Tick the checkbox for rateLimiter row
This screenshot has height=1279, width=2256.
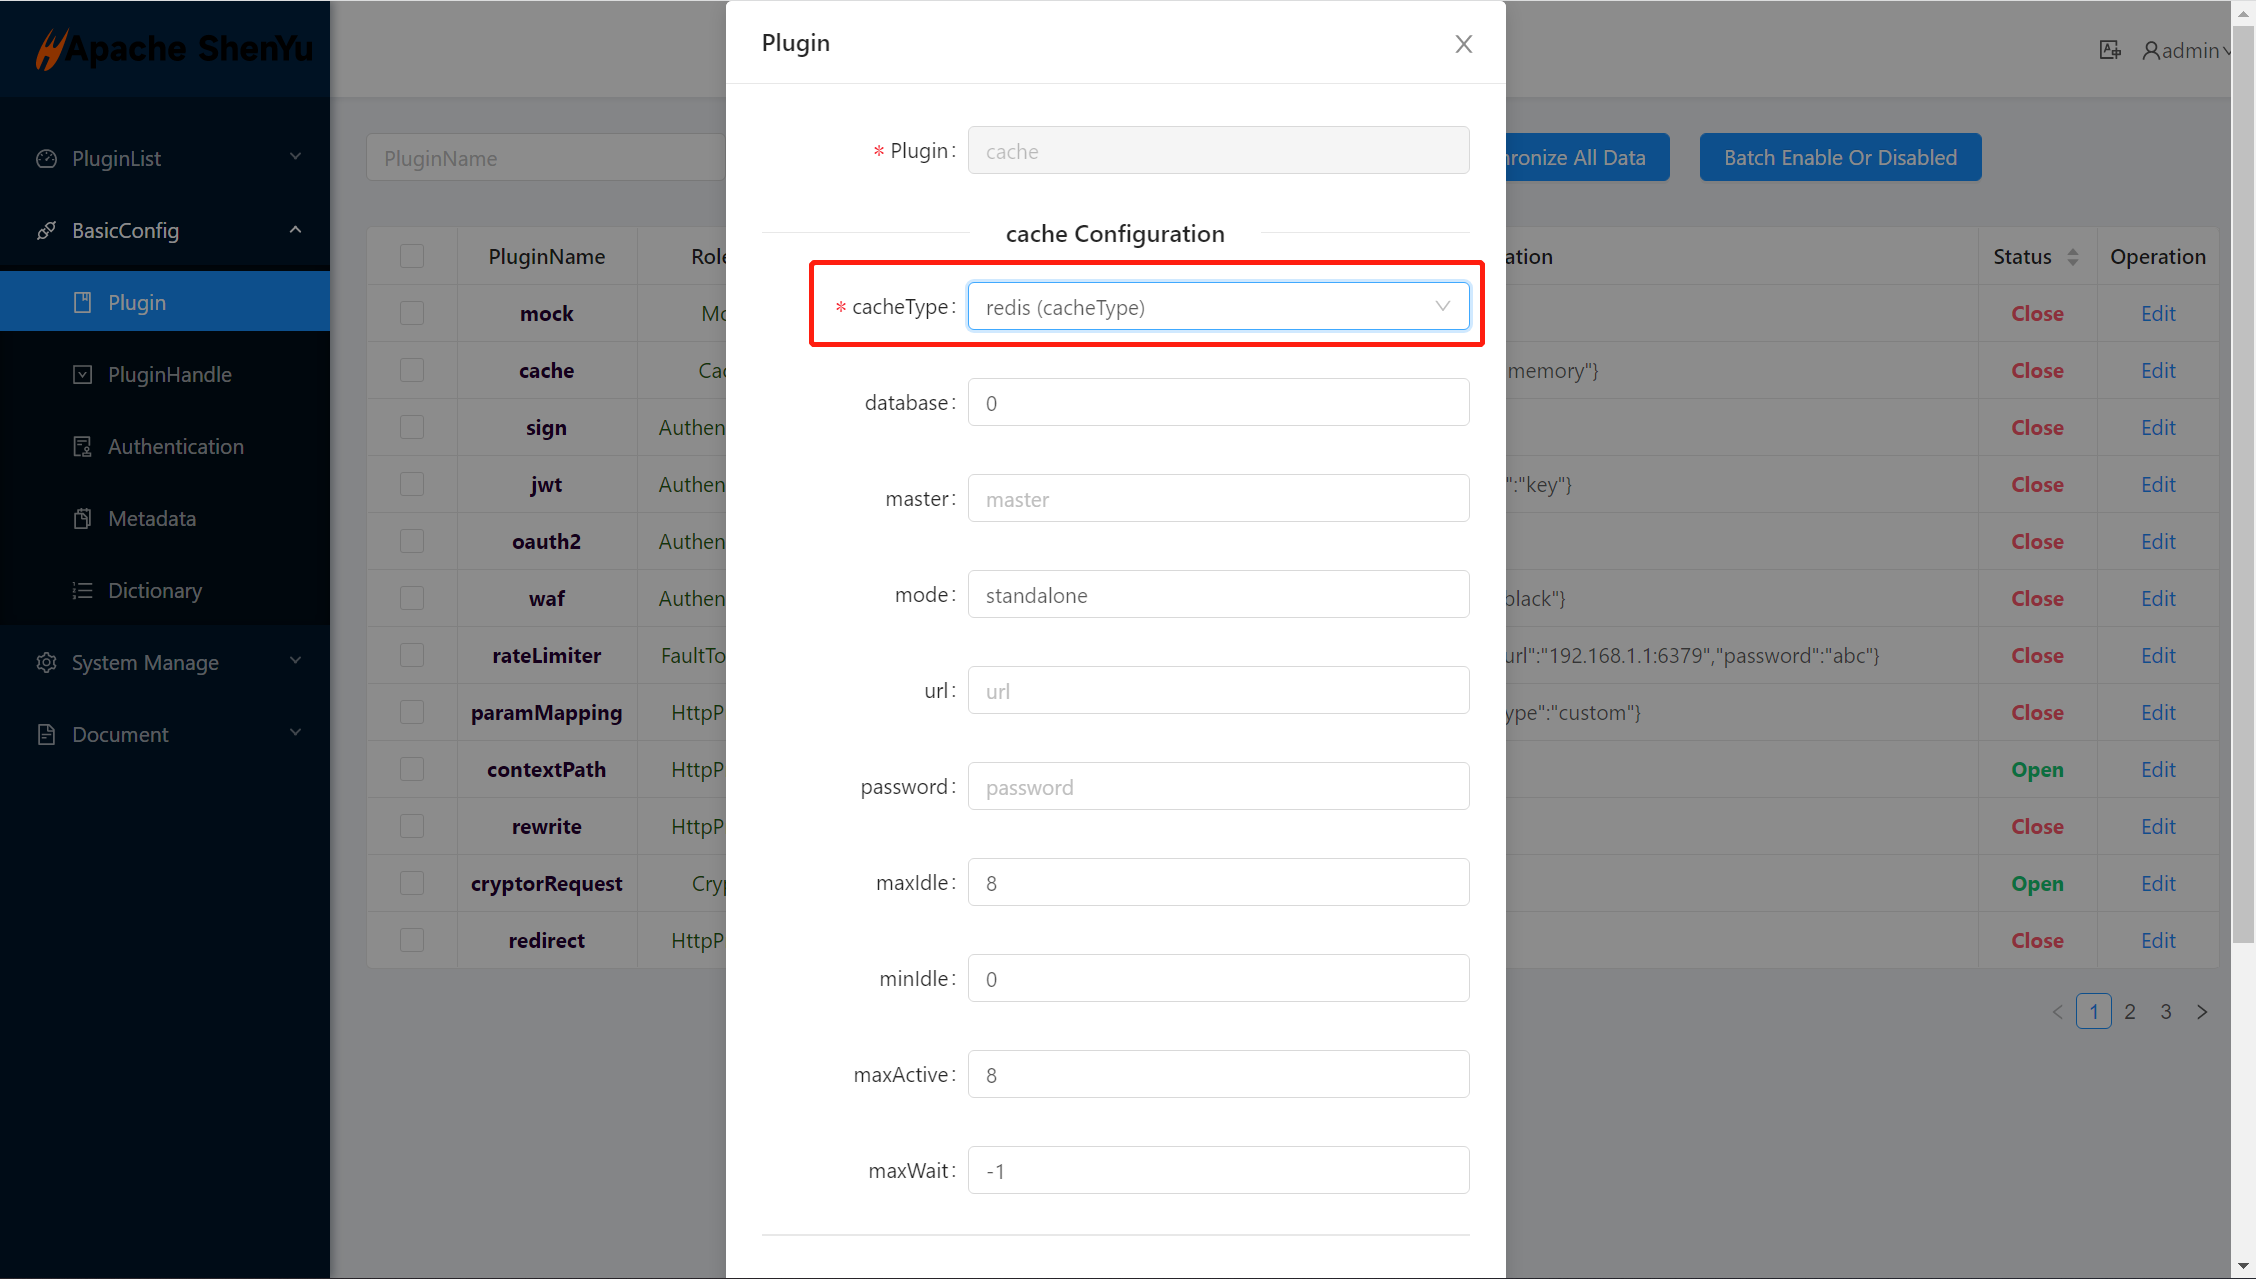point(412,656)
